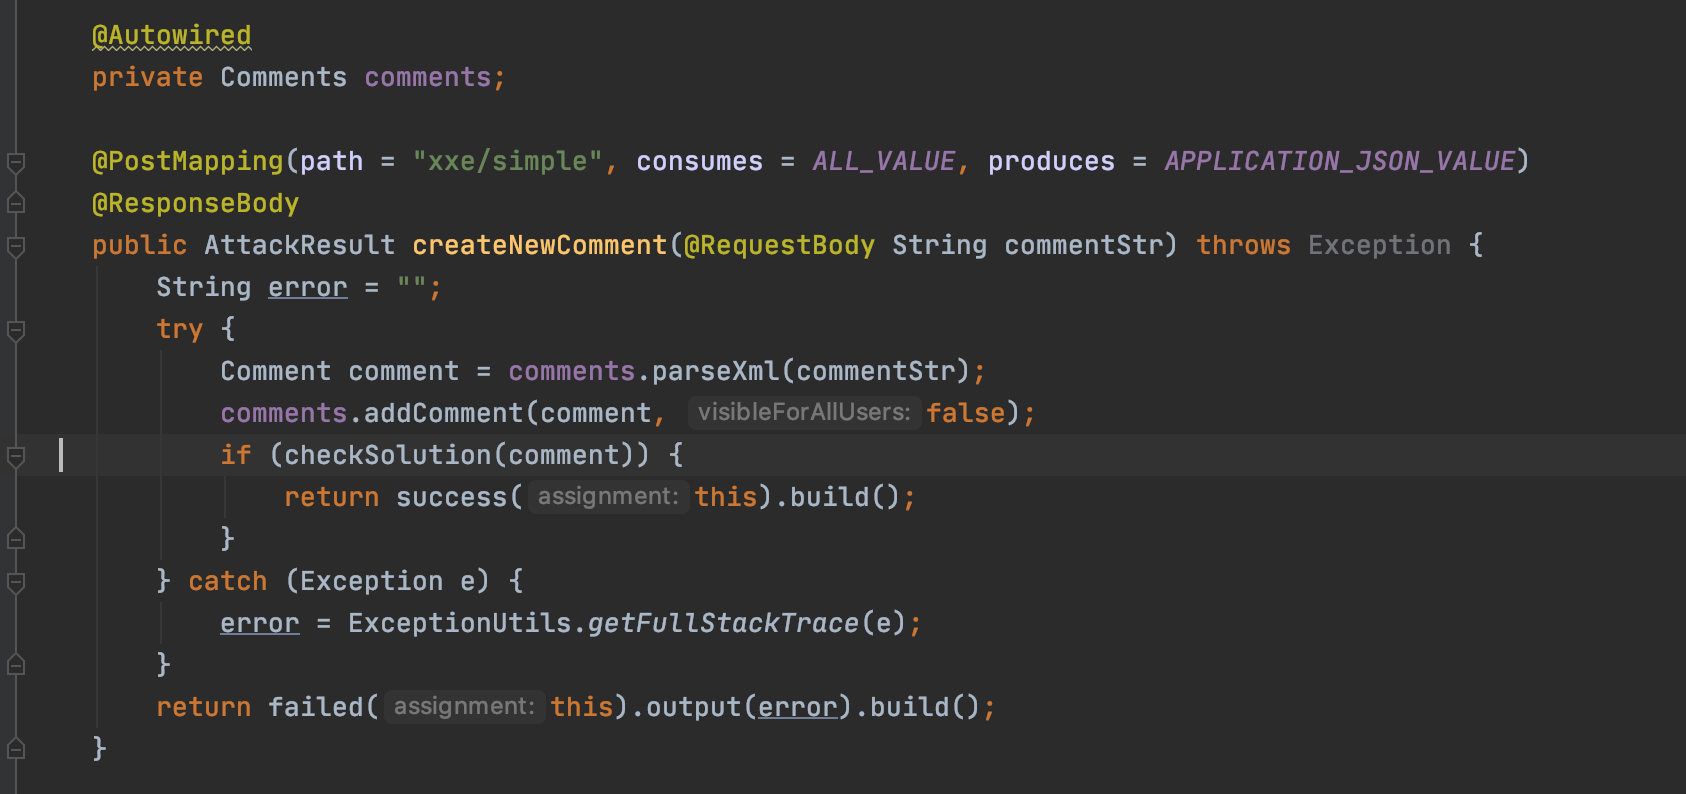Click the grayed-out Exception in throws clause

click(1379, 245)
